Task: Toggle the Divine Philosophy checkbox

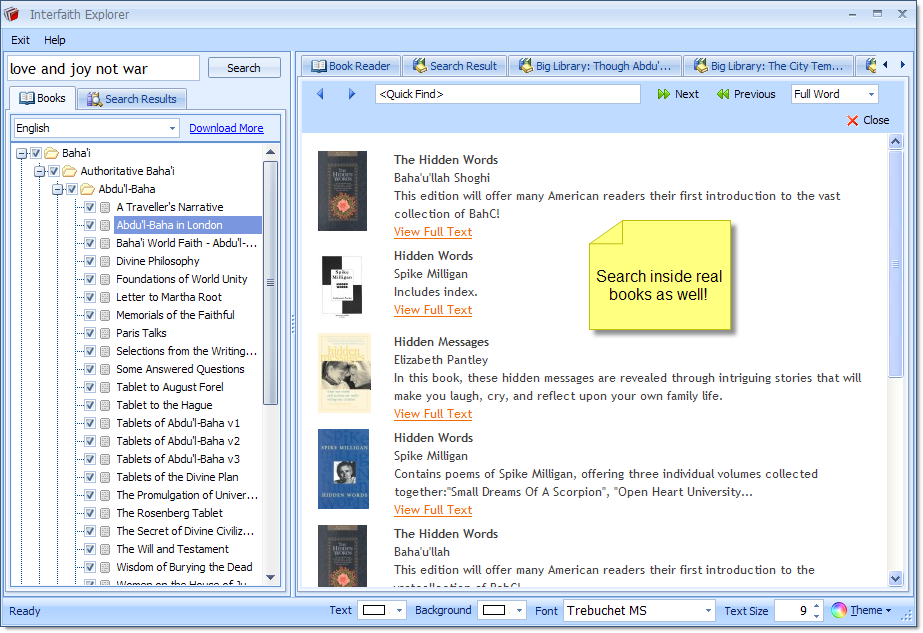Action: (x=89, y=261)
